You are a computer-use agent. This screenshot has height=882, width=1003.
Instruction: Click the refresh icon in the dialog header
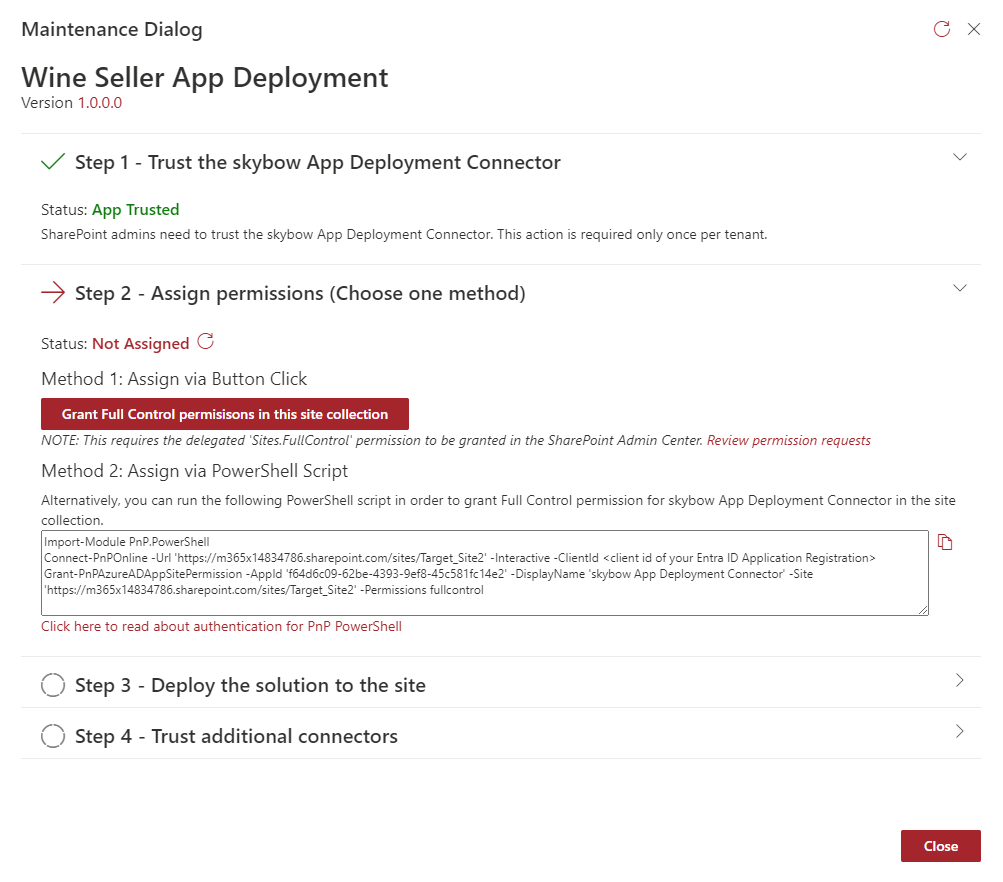click(x=942, y=29)
